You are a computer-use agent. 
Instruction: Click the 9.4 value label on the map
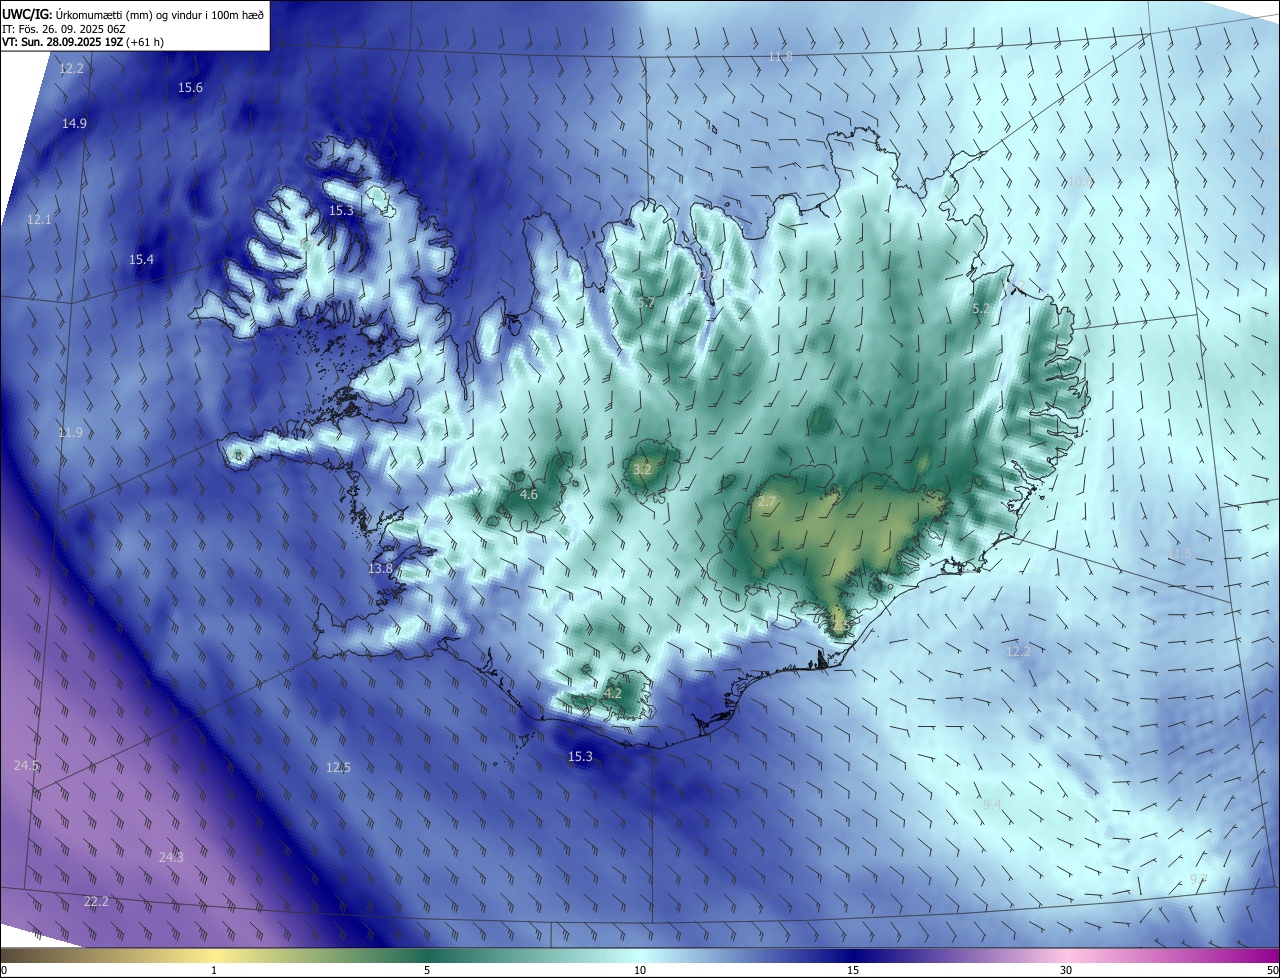click(x=992, y=804)
